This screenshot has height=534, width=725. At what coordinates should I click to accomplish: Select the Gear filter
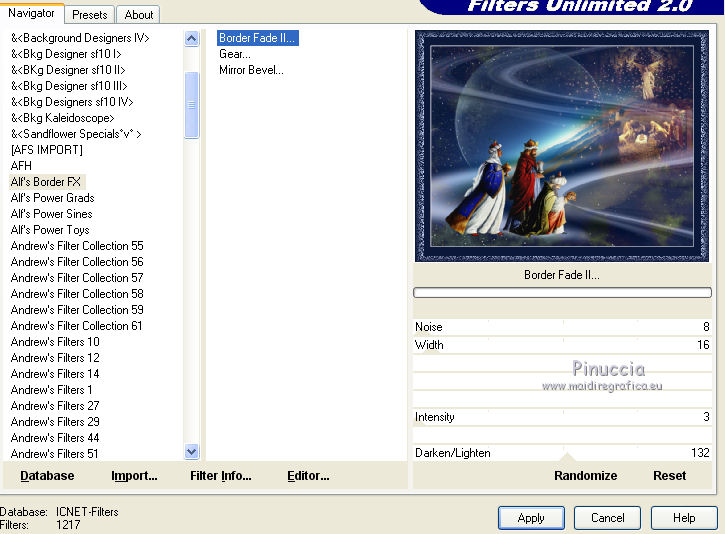pyautogui.click(x=235, y=54)
